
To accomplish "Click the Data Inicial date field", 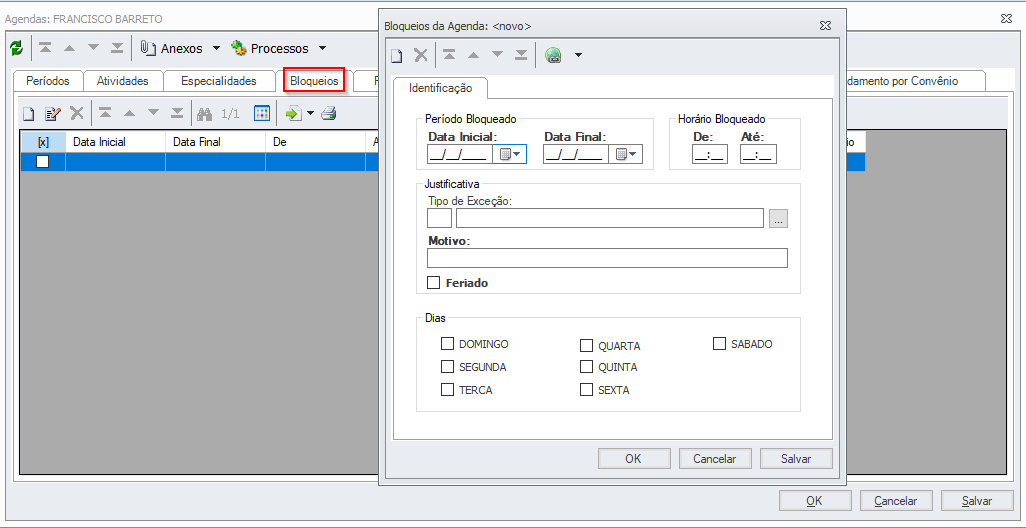I will 461,154.
